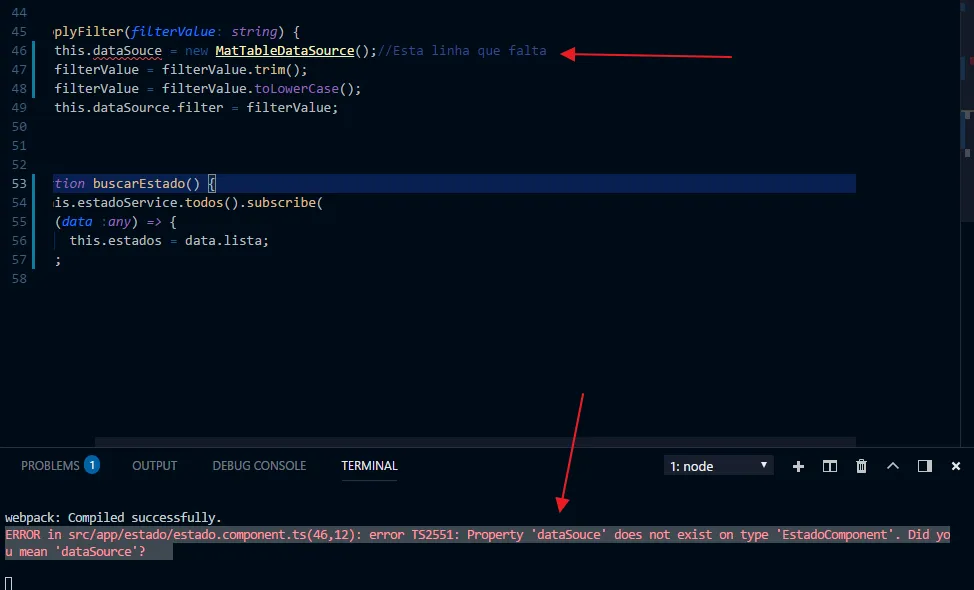Close the terminal panel with the X
Image resolution: width=974 pixels, height=590 pixels.
(x=956, y=466)
